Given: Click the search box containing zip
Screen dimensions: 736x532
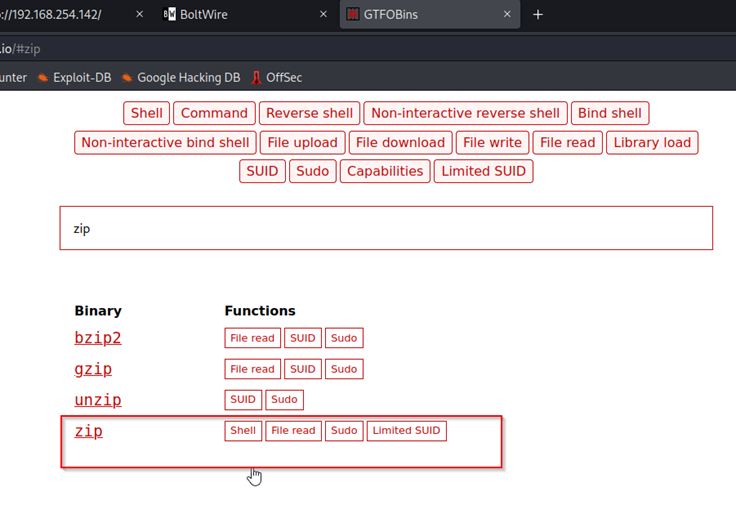Looking at the screenshot, I should pos(386,228).
